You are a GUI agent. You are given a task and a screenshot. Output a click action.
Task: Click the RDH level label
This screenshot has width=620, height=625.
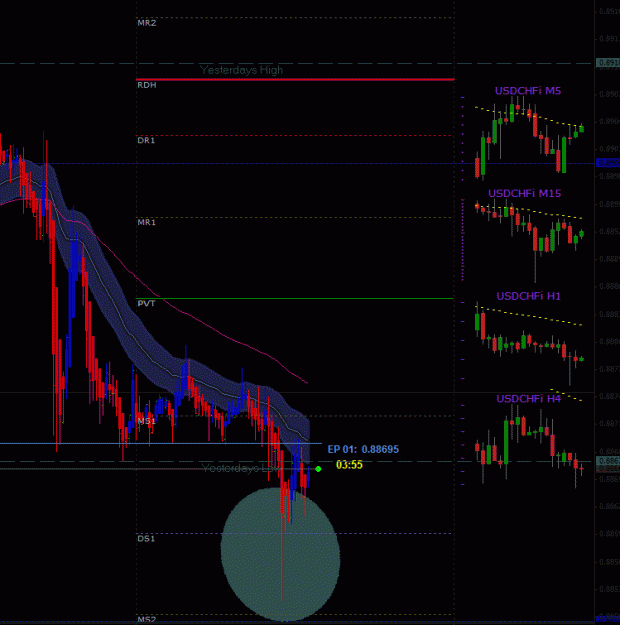pyautogui.click(x=147, y=85)
